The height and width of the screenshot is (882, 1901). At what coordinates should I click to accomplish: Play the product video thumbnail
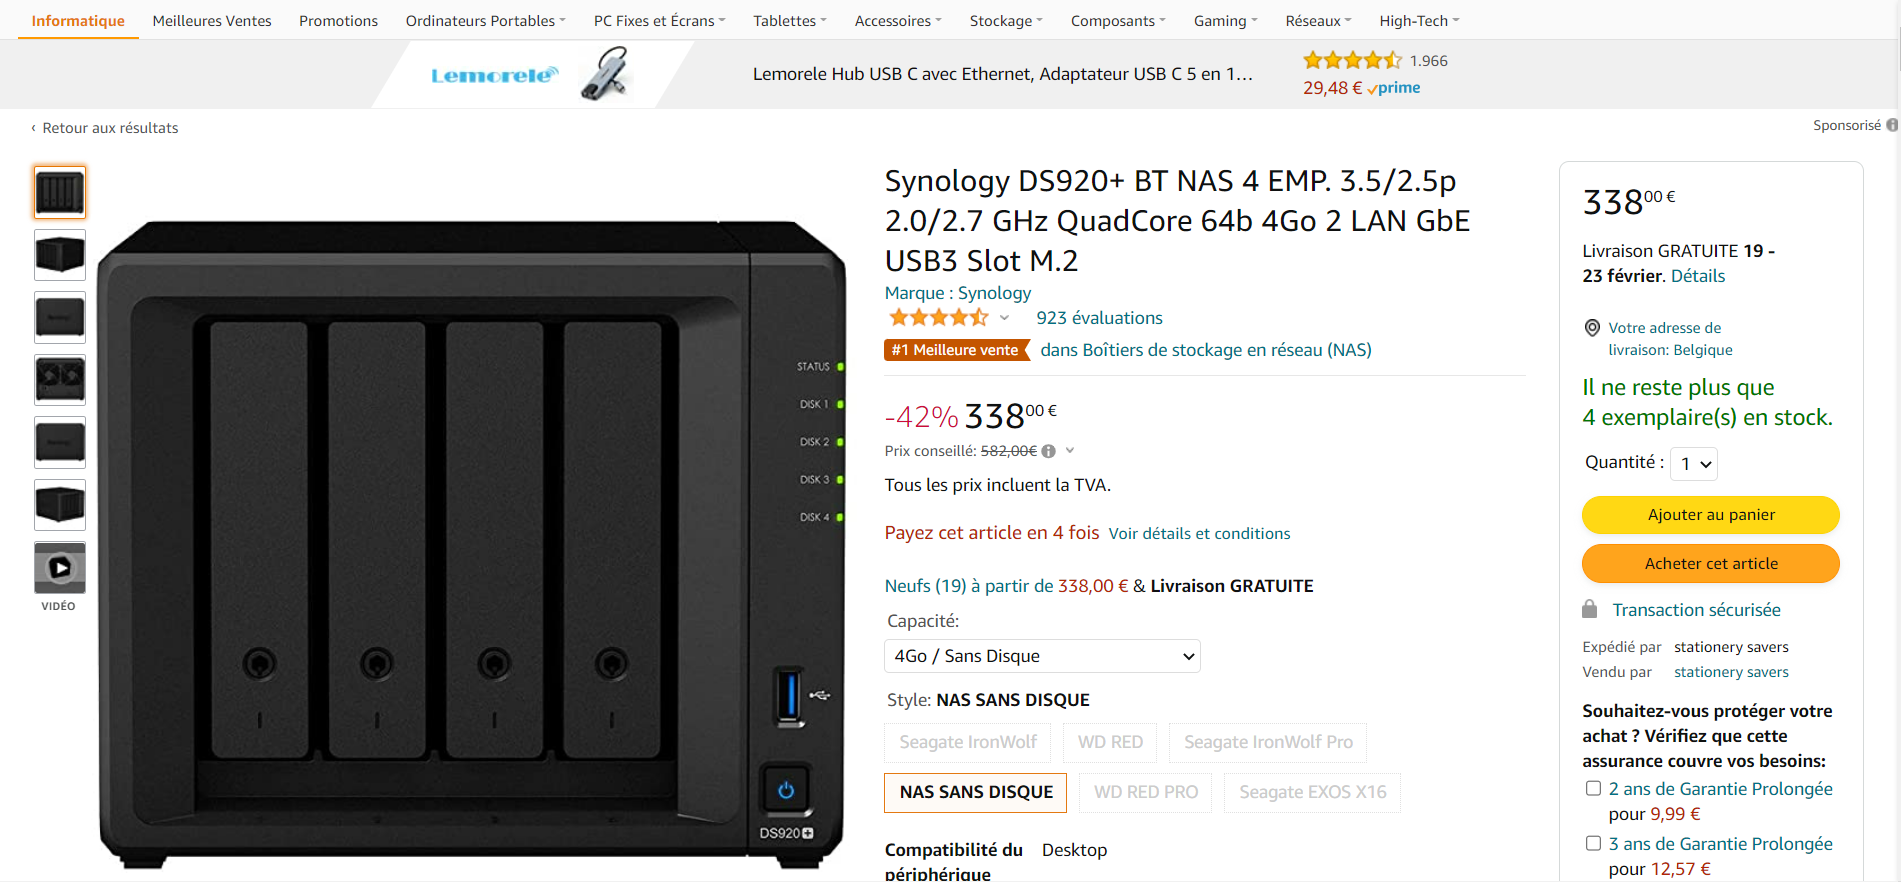pyautogui.click(x=60, y=568)
